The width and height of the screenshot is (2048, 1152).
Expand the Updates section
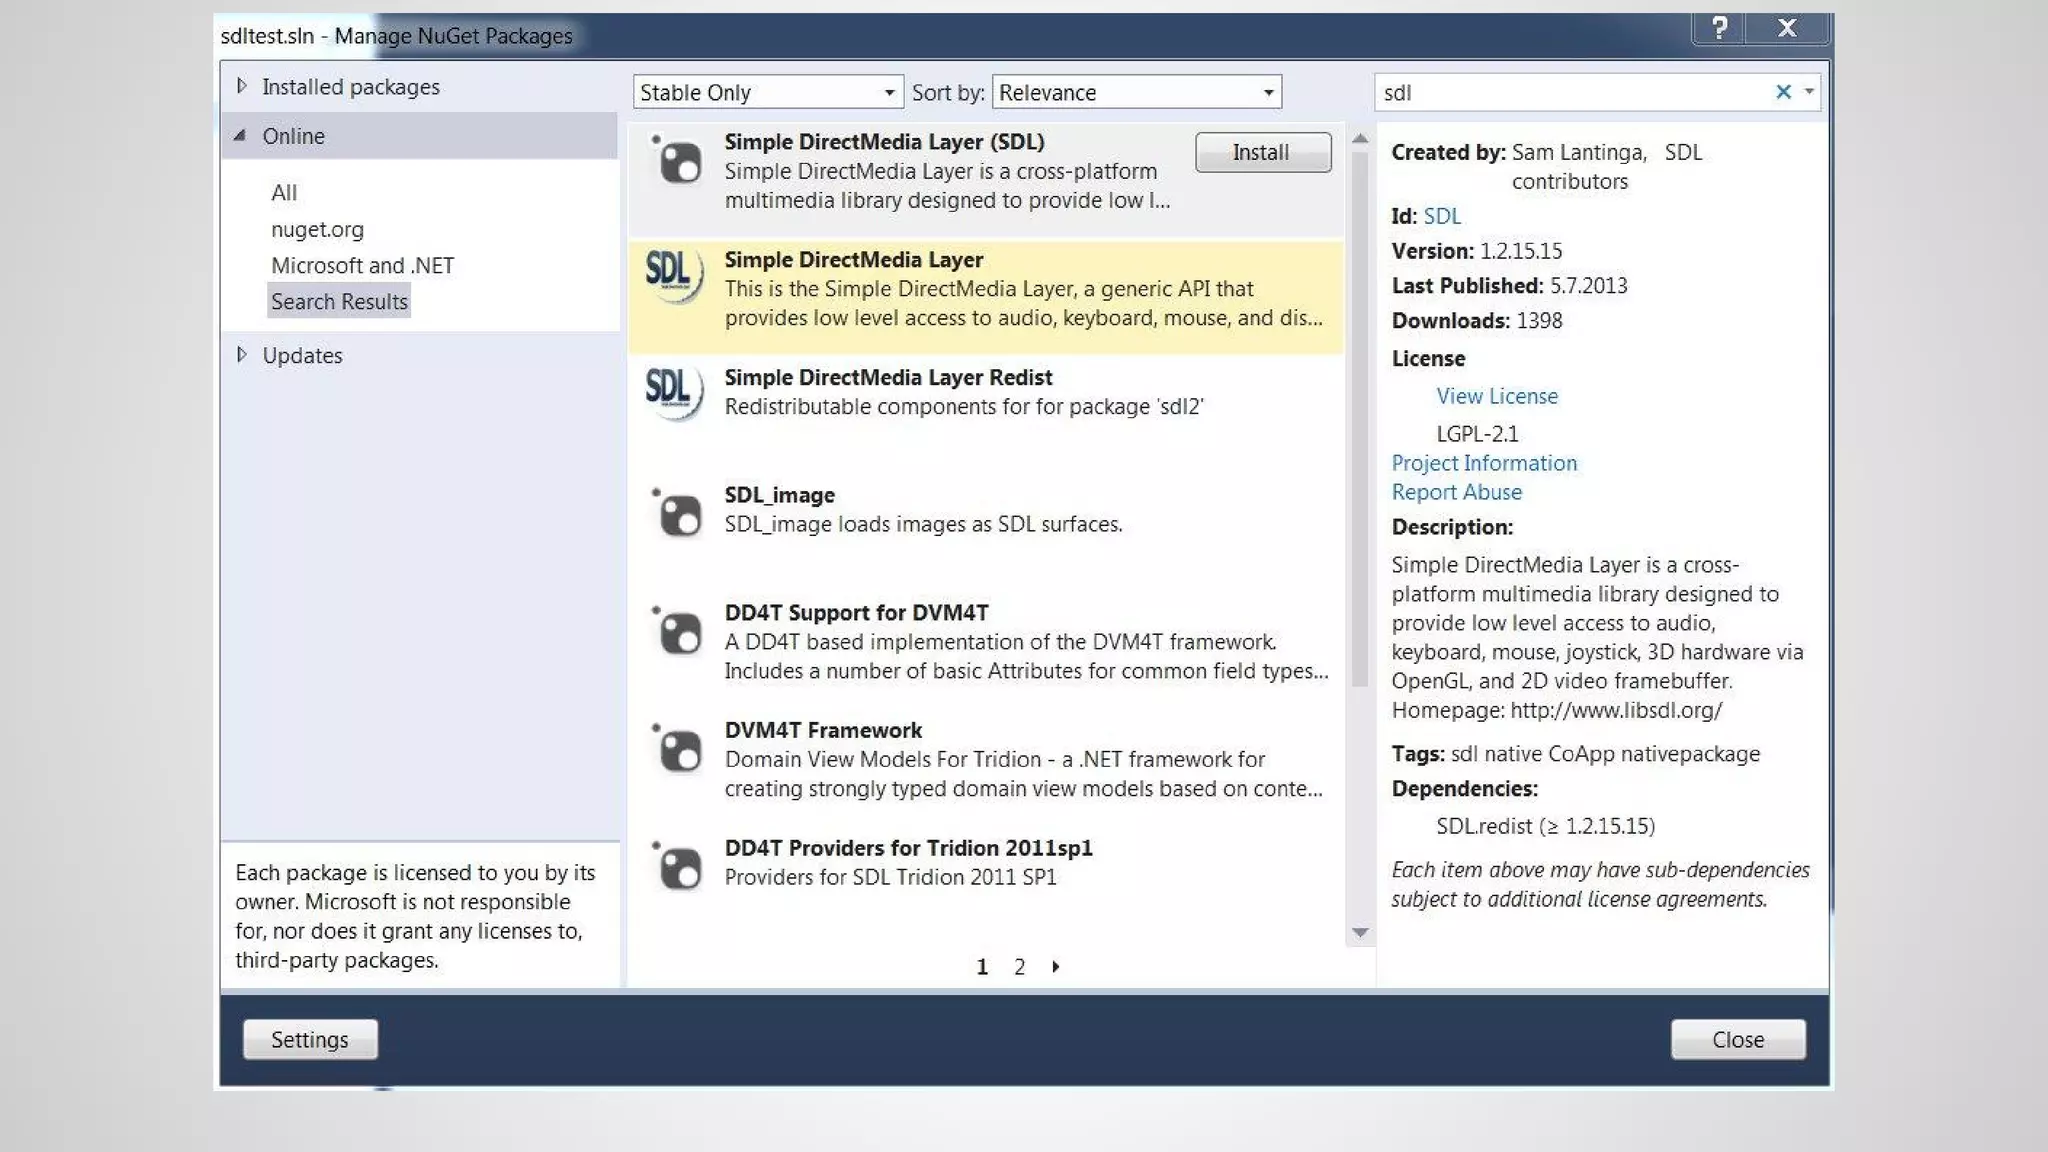coord(242,355)
